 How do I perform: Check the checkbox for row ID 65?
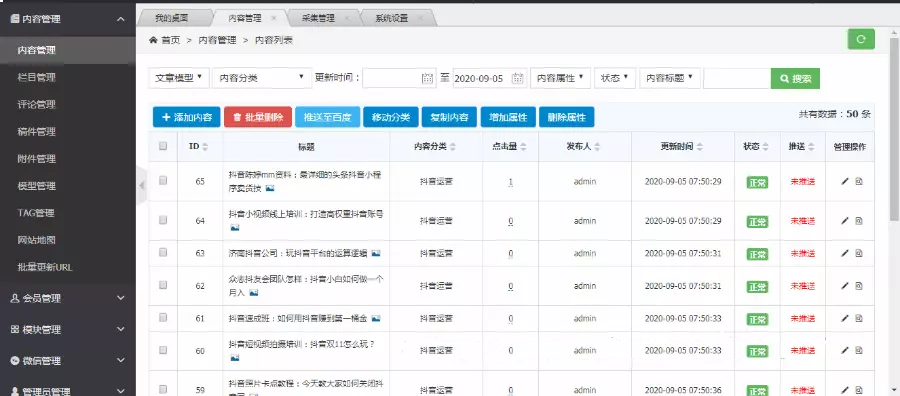pos(163,180)
